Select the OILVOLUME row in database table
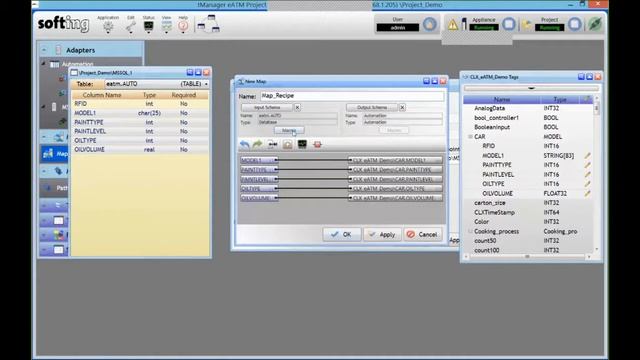Screen dimensions: 640x360 [140, 149]
